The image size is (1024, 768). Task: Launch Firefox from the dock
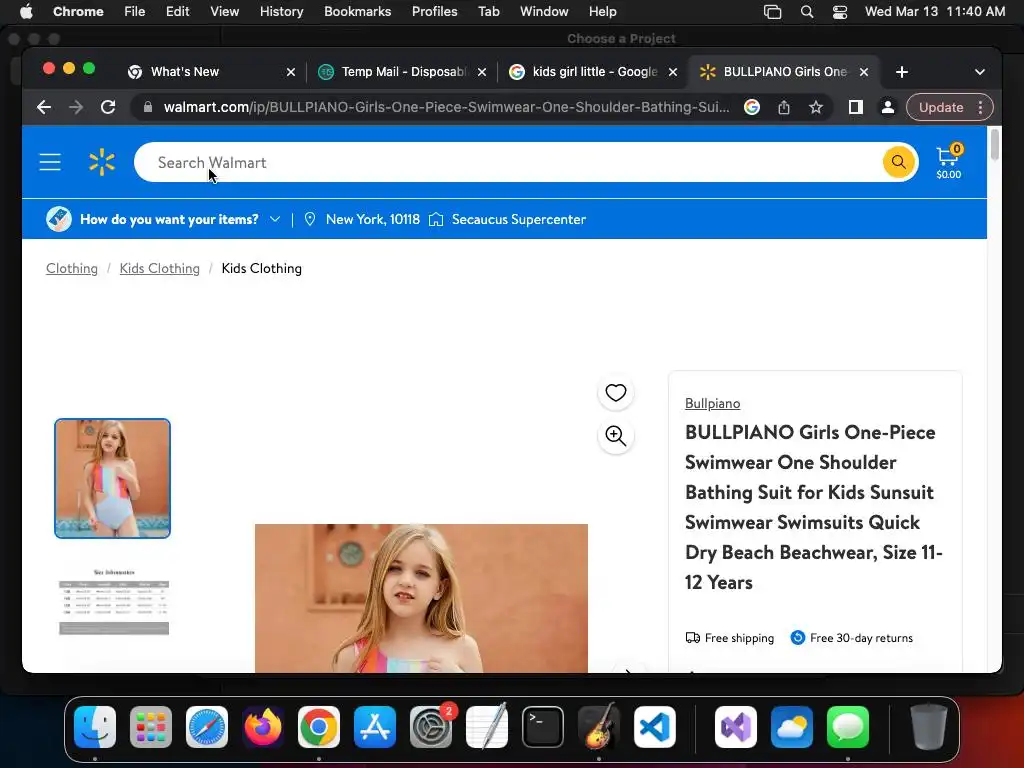point(263,727)
